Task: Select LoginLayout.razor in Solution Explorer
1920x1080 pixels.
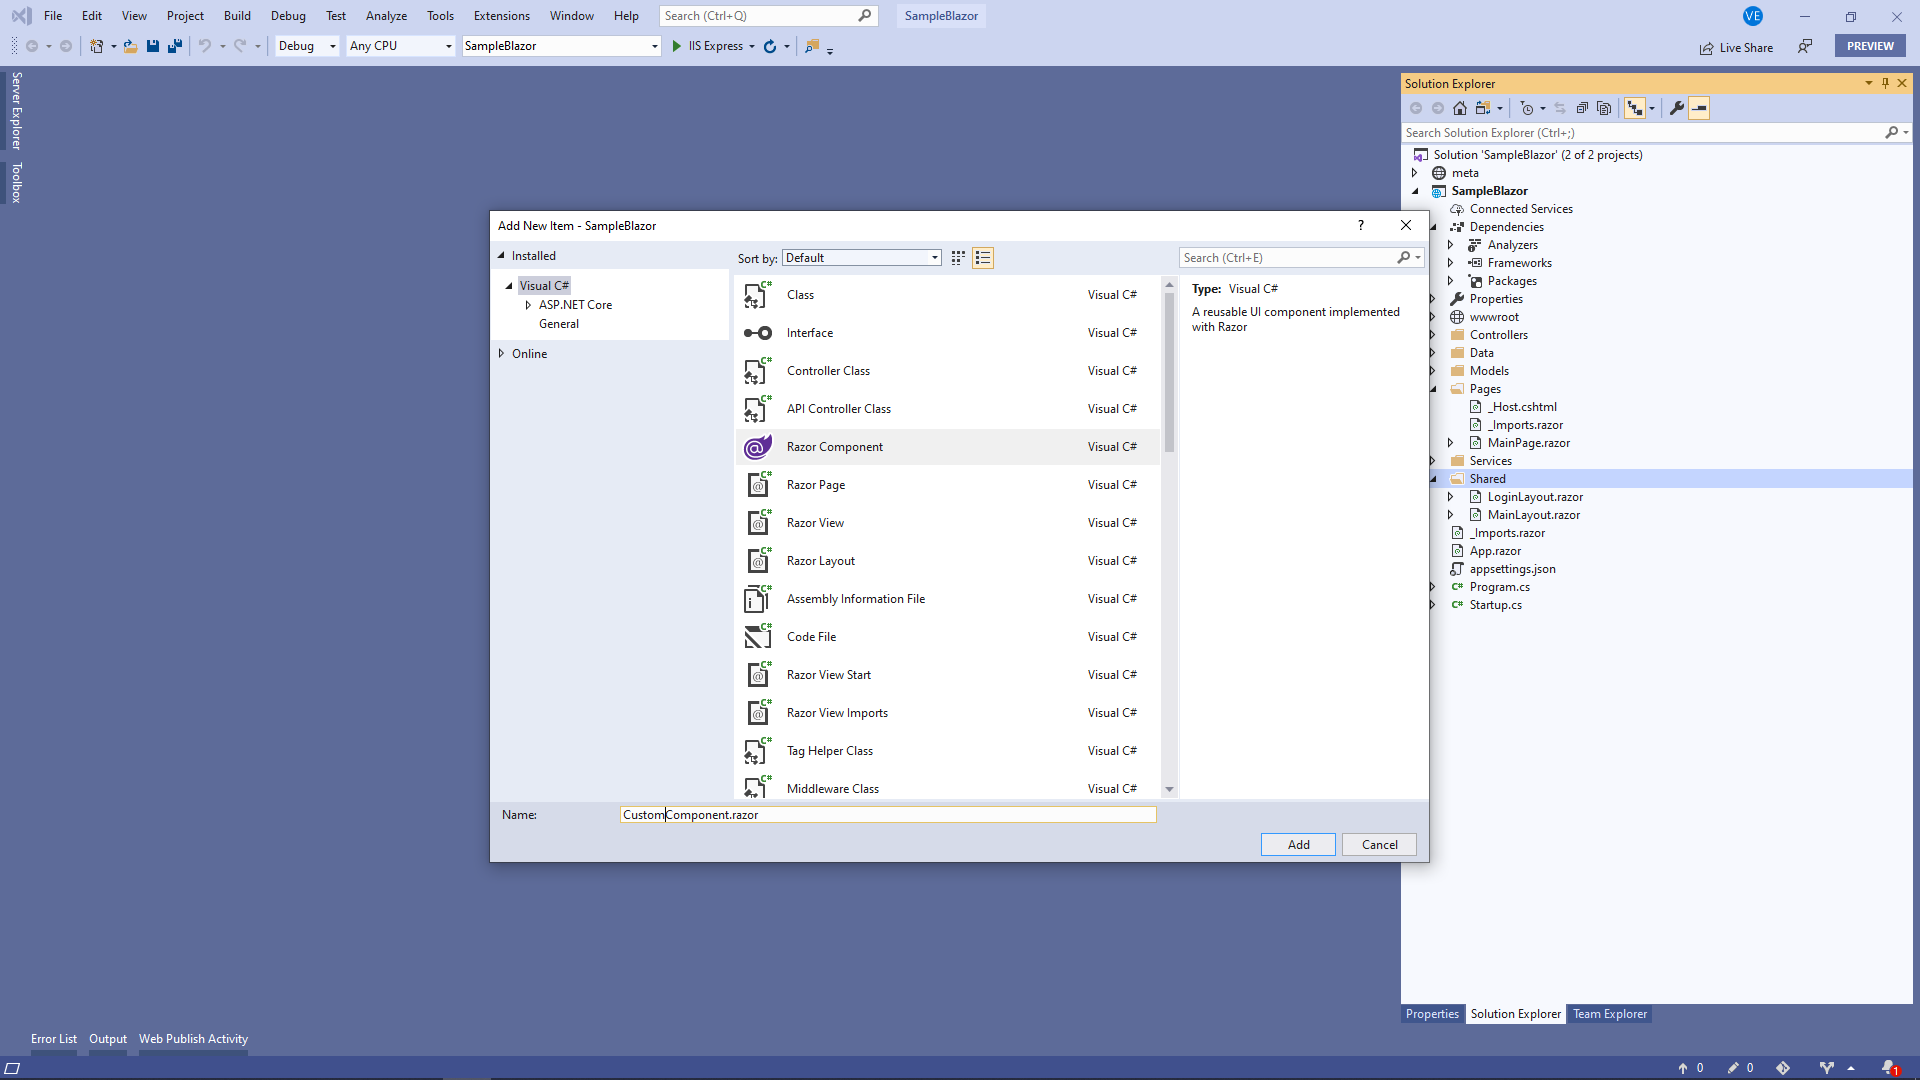Action: (x=1535, y=497)
